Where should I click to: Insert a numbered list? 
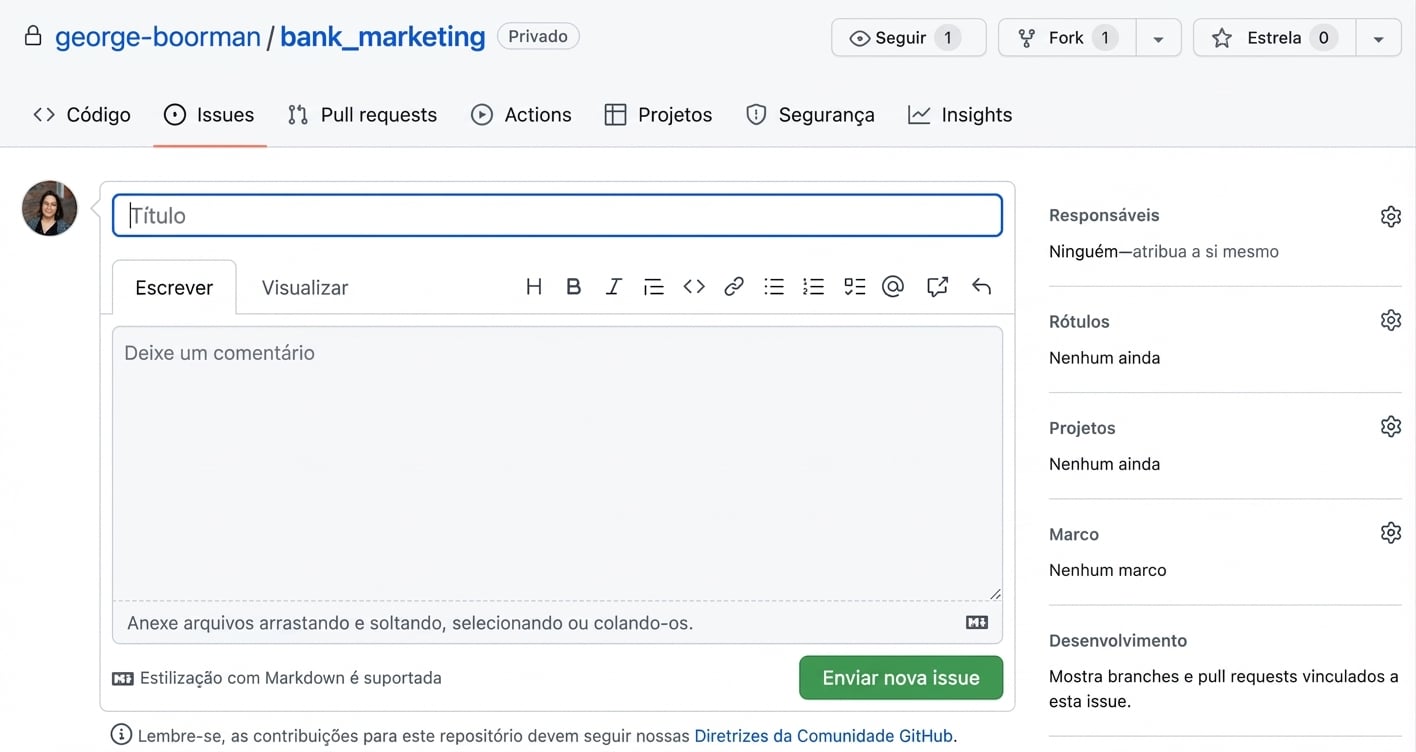tap(814, 287)
